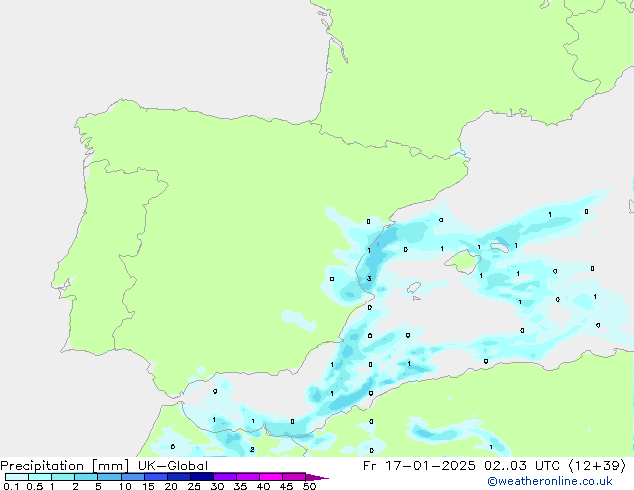Click legend tick label '0.1'
The width and height of the screenshot is (634, 490).
(11, 486)
